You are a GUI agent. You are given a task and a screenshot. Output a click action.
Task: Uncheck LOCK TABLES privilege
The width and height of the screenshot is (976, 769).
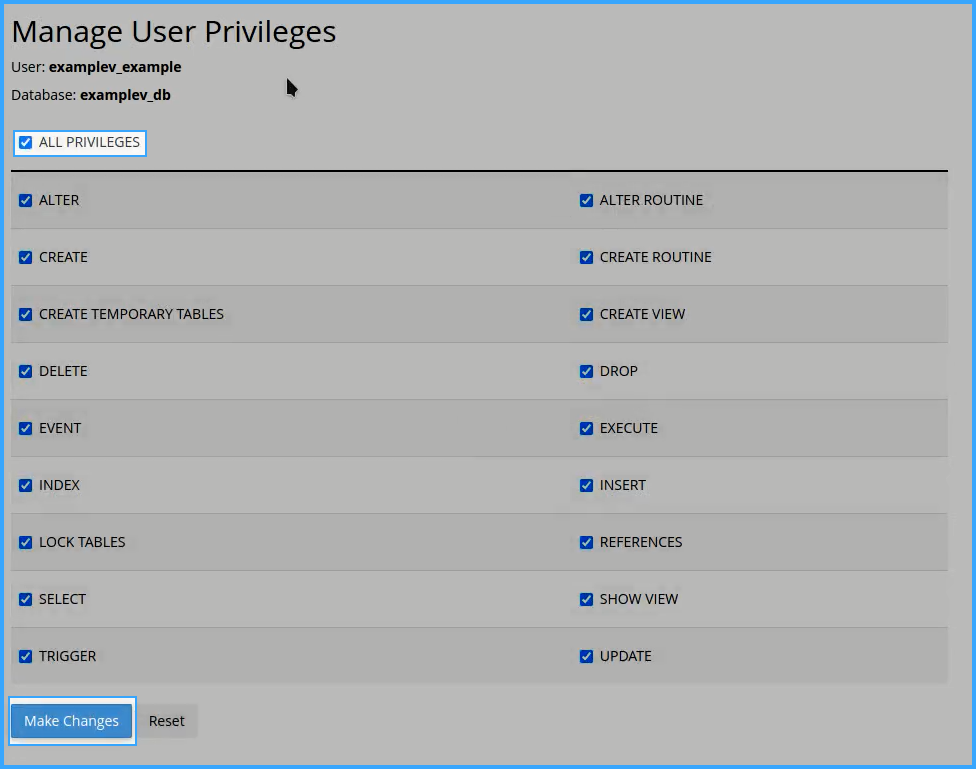pos(26,542)
